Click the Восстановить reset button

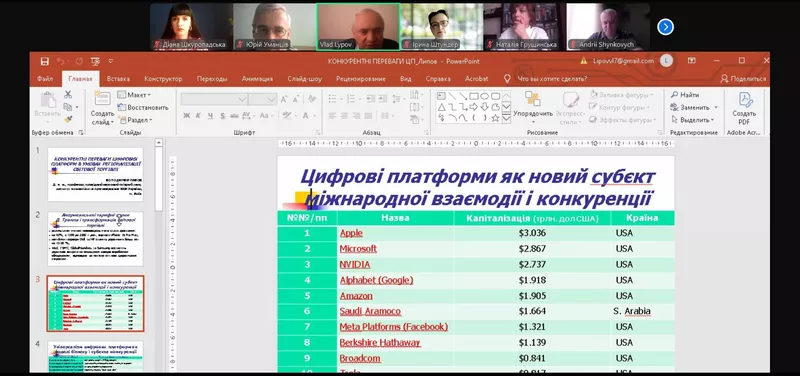click(x=143, y=107)
